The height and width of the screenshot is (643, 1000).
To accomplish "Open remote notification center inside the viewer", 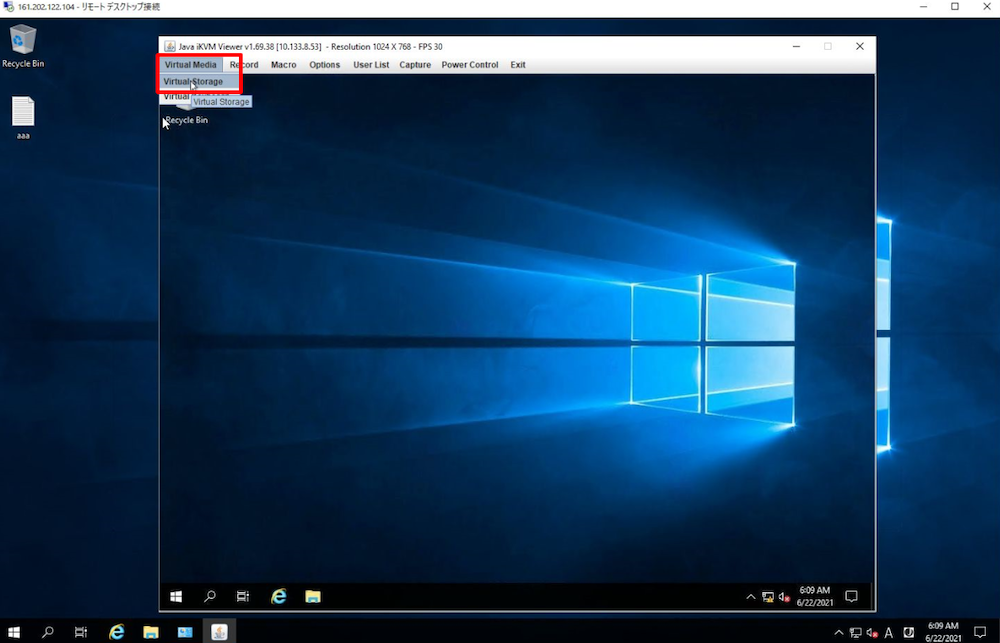I will (852, 596).
